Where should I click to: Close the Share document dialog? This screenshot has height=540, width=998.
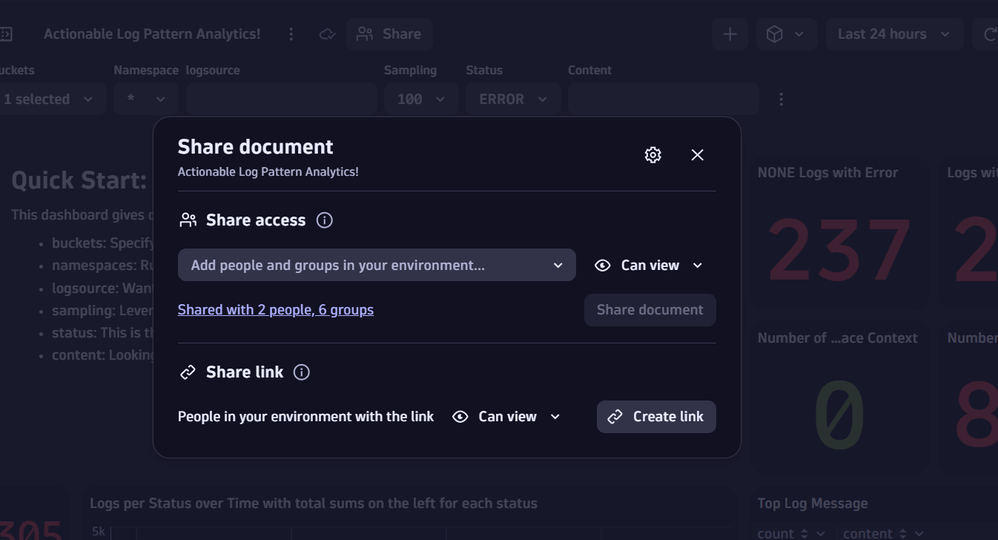click(x=697, y=155)
